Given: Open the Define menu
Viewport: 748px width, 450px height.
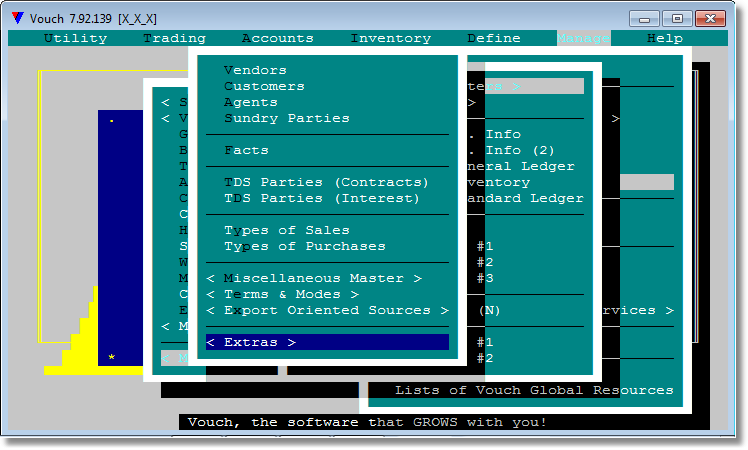Looking at the screenshot, I should (494, 38).
